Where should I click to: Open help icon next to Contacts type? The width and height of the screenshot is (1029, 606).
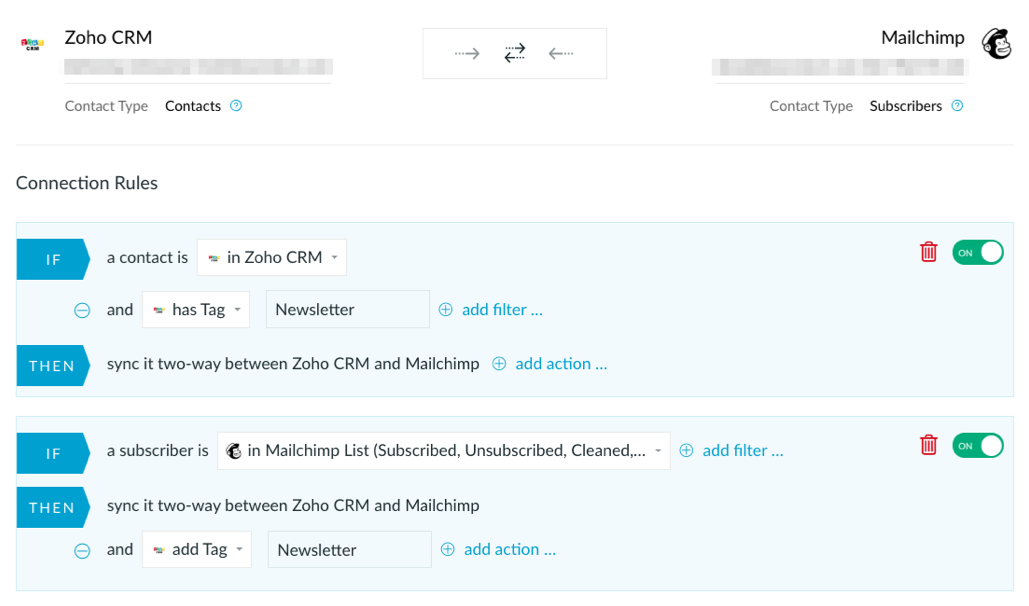click(x=236, y=106)
